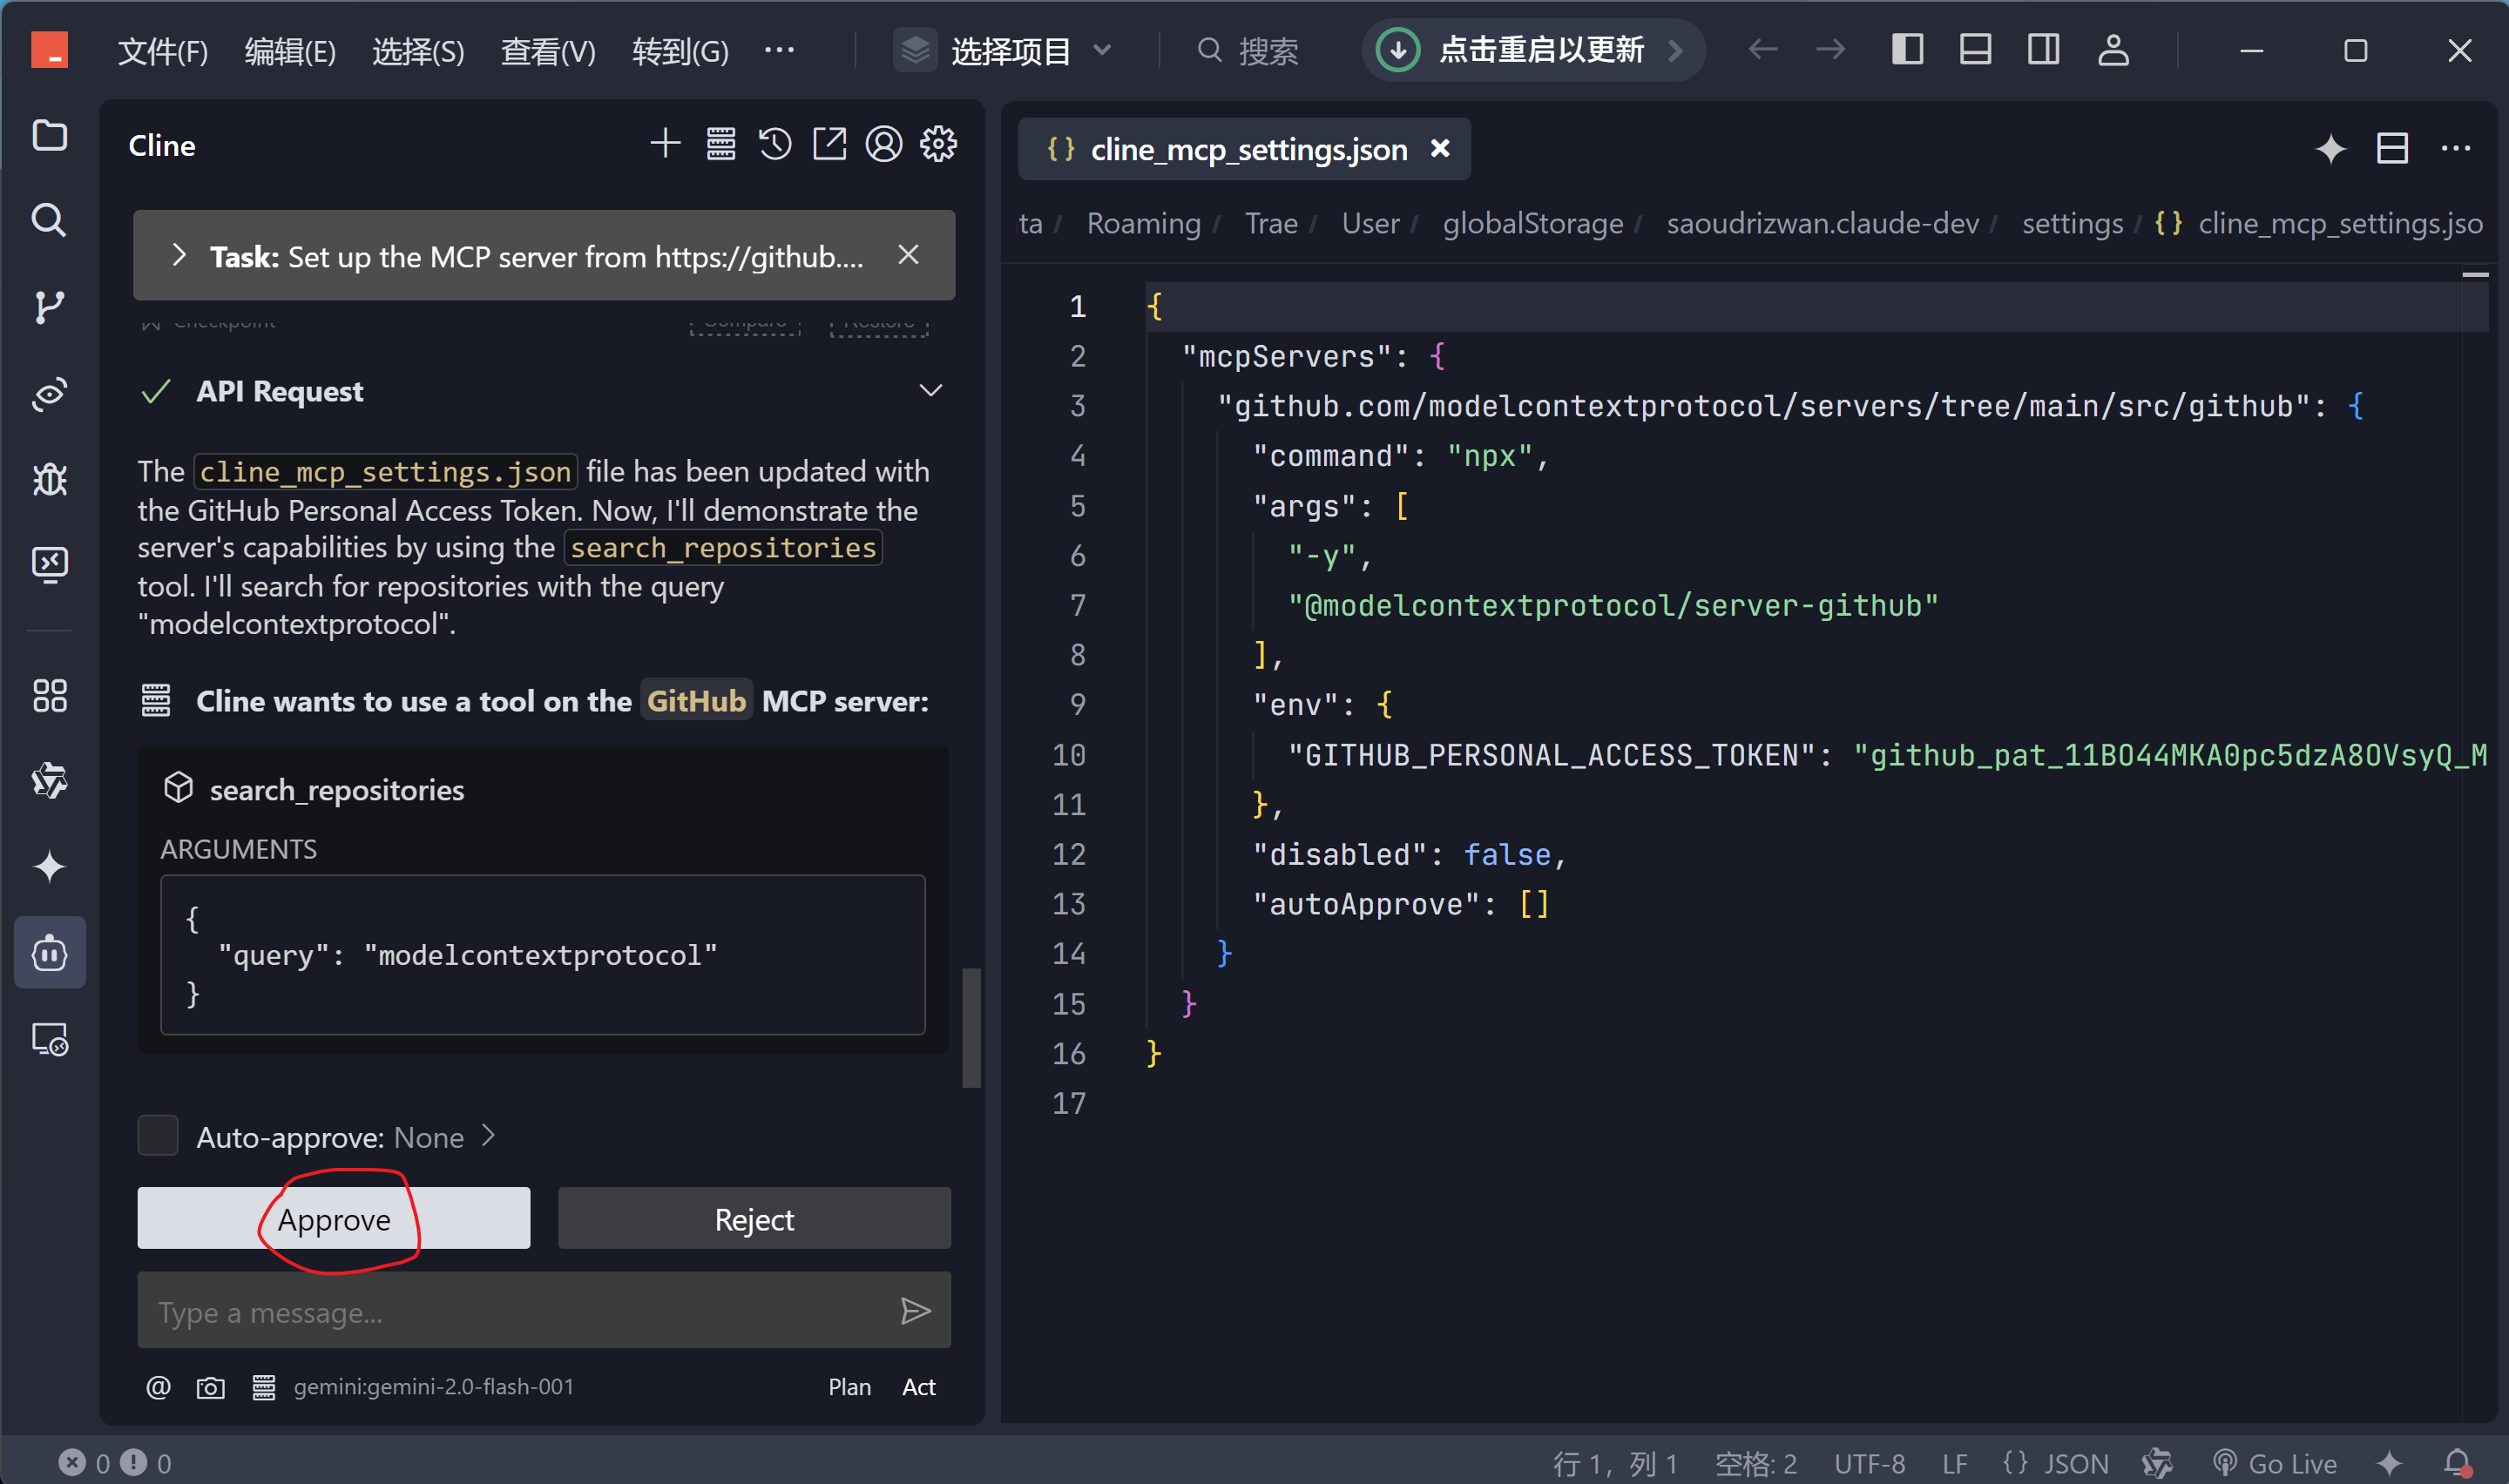Switch Cline to Plan mode
Screen dimensions: 2509x1484
coord(849,1387)
